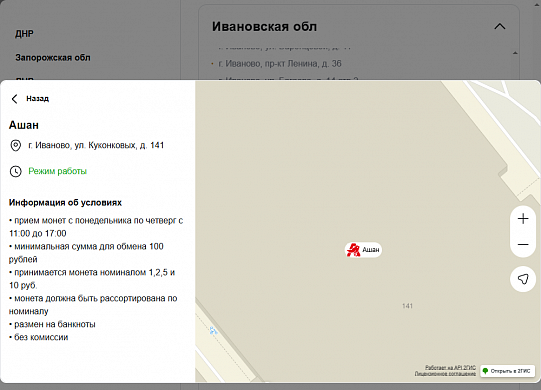
Task: Click the location pin icon beside the address
Action: (x=16, y=146)
